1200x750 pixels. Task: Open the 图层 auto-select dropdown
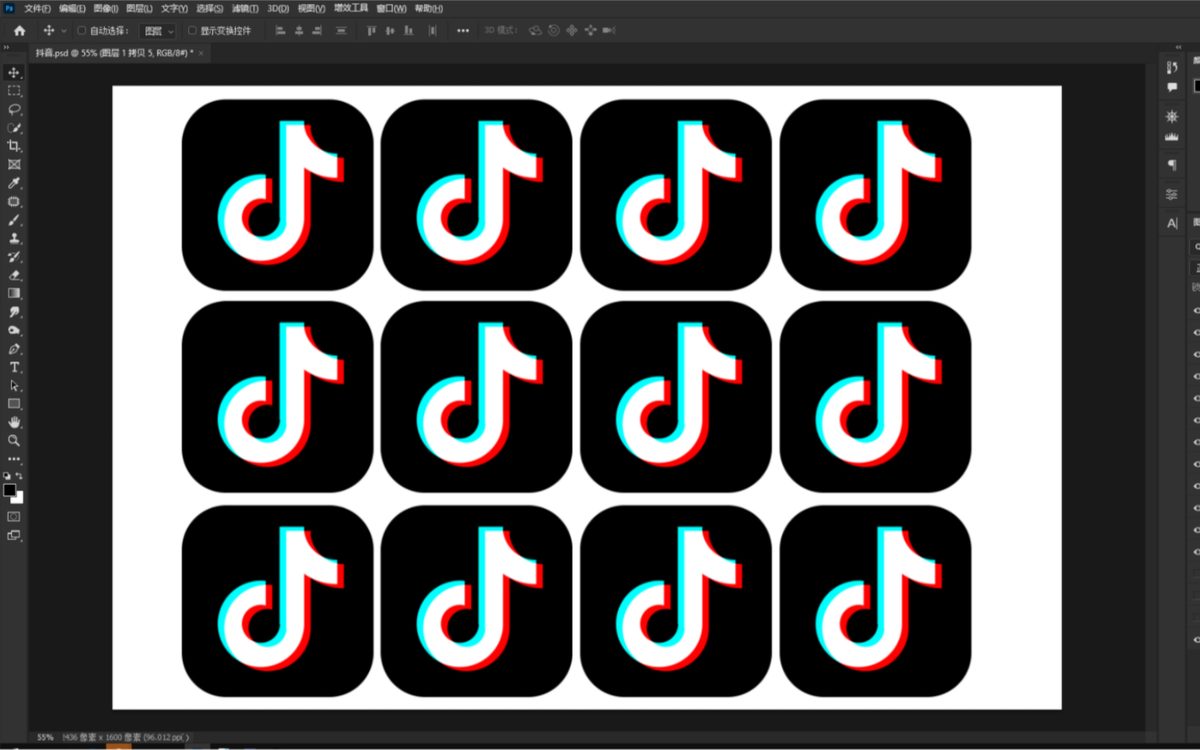[x=158, y=31]
